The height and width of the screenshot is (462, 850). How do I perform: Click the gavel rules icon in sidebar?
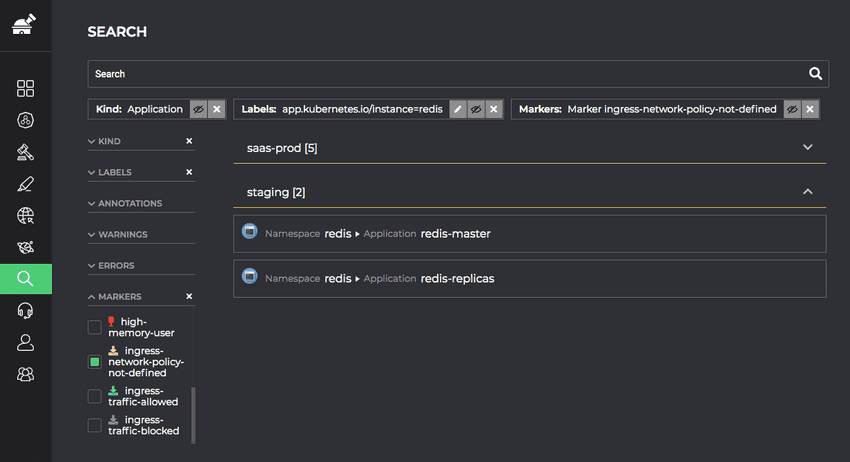(x=26, y=152)
